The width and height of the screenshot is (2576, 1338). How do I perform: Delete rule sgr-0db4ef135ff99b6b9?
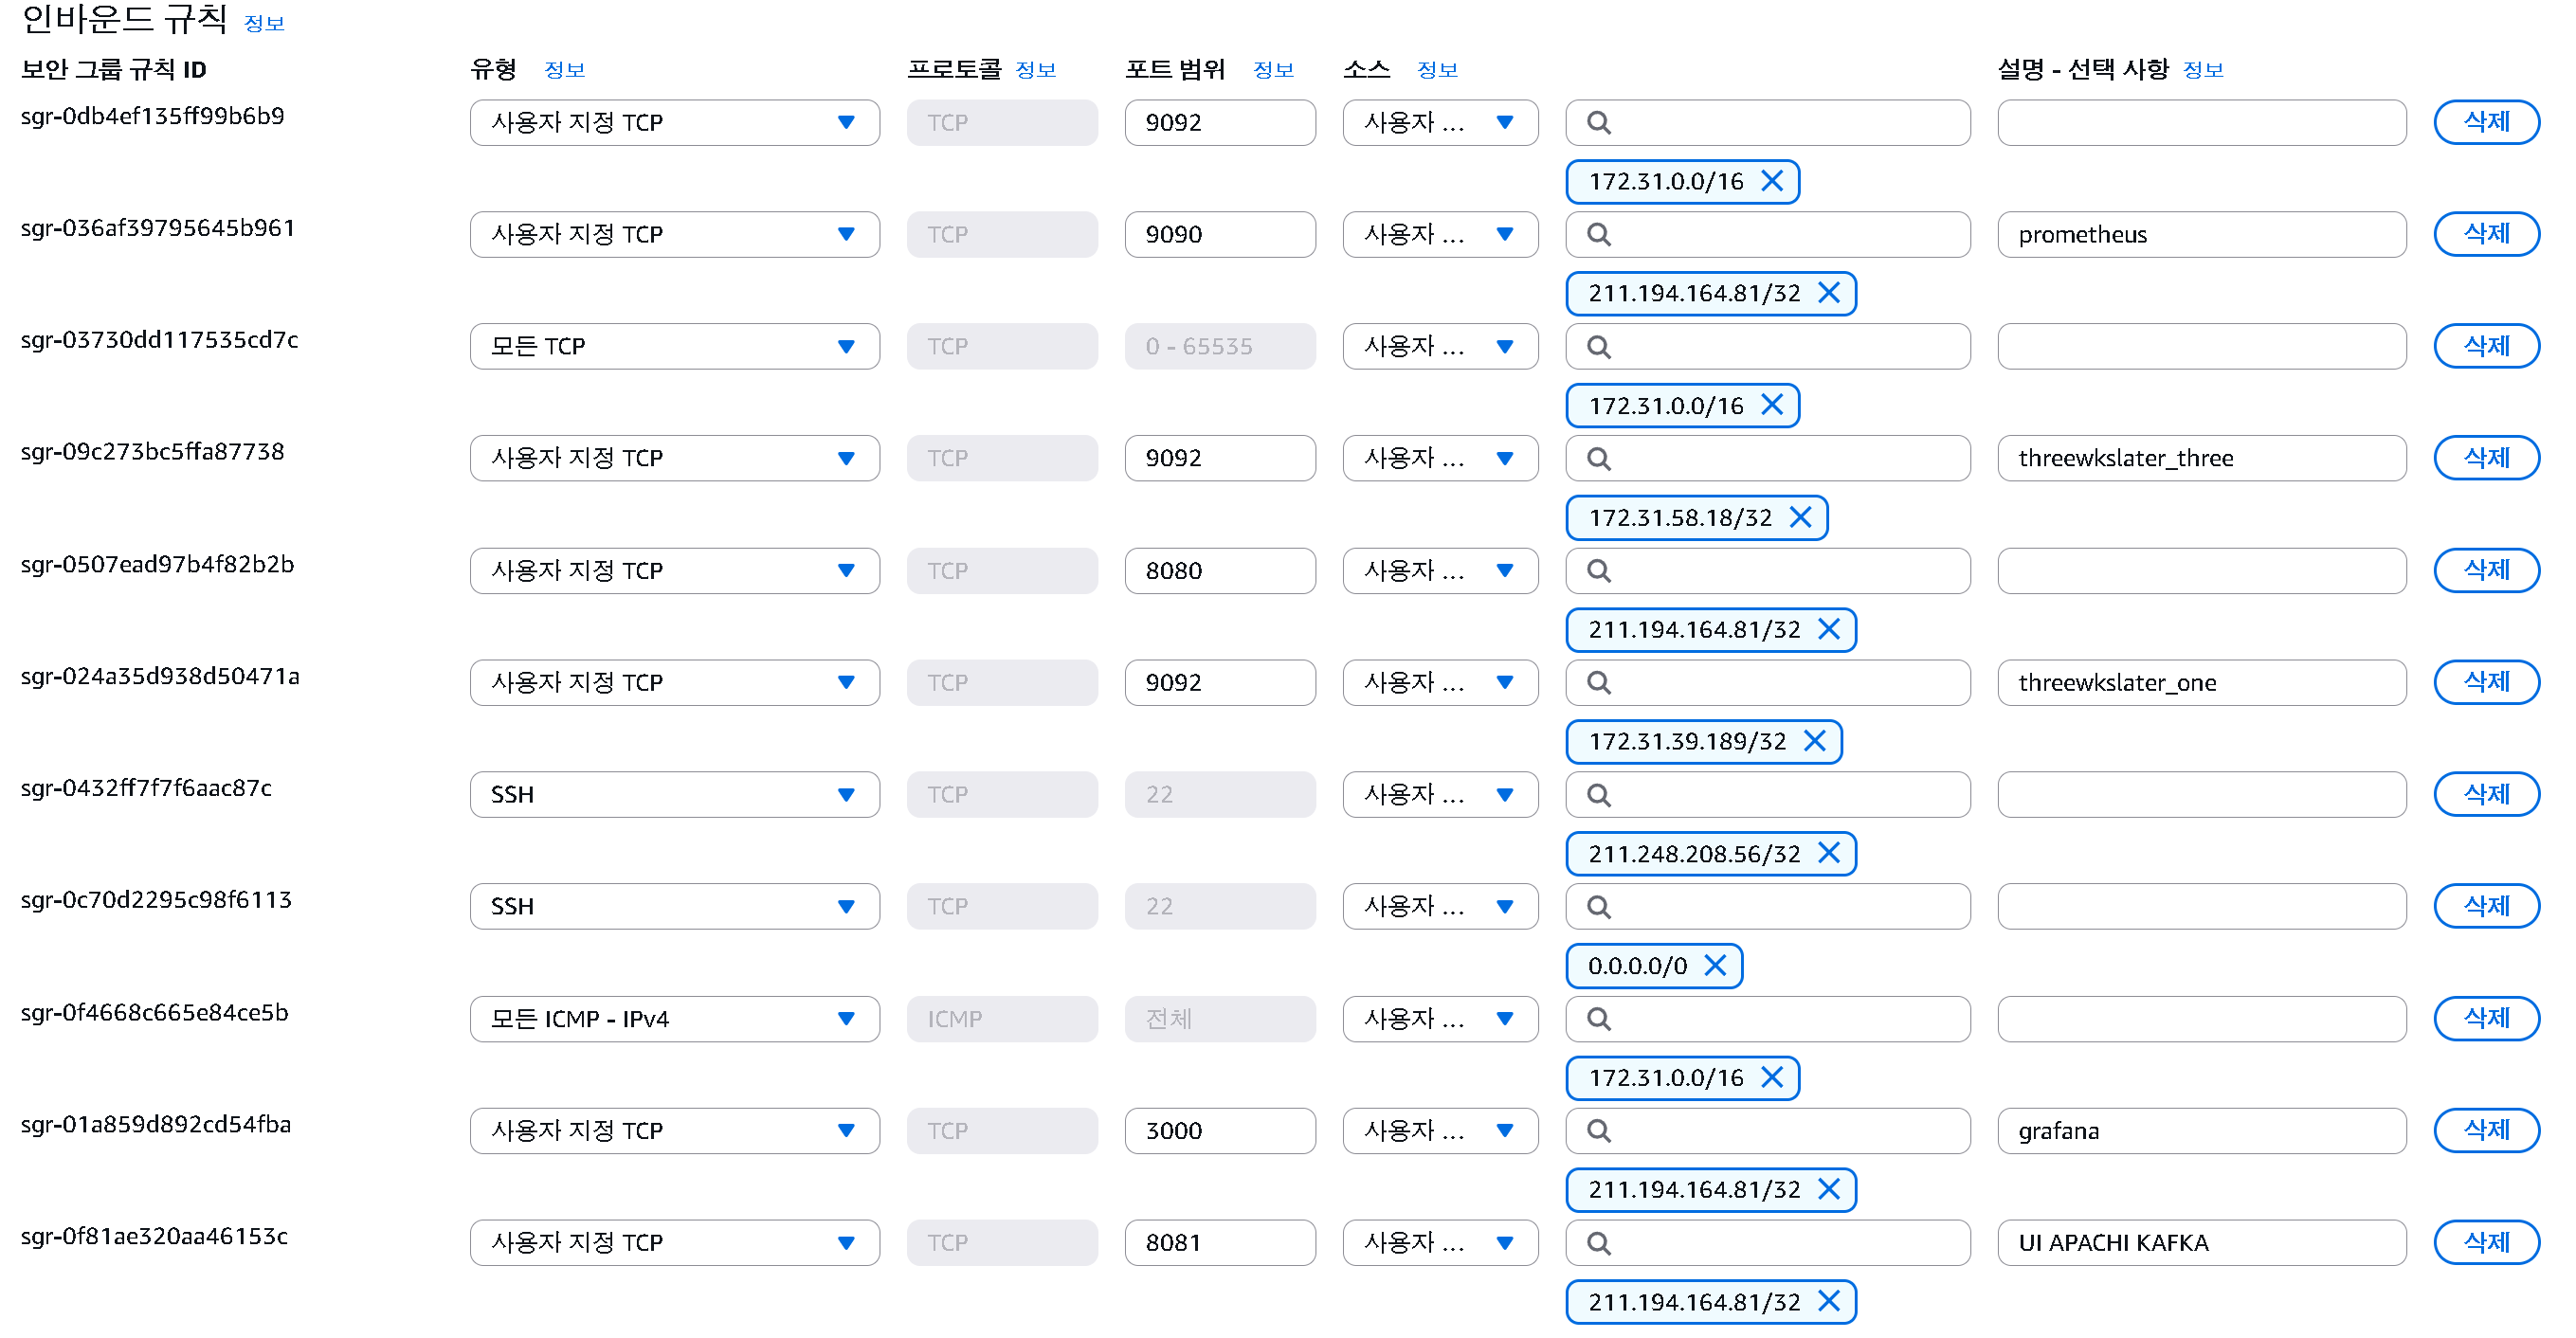(x=2486, y=122)
